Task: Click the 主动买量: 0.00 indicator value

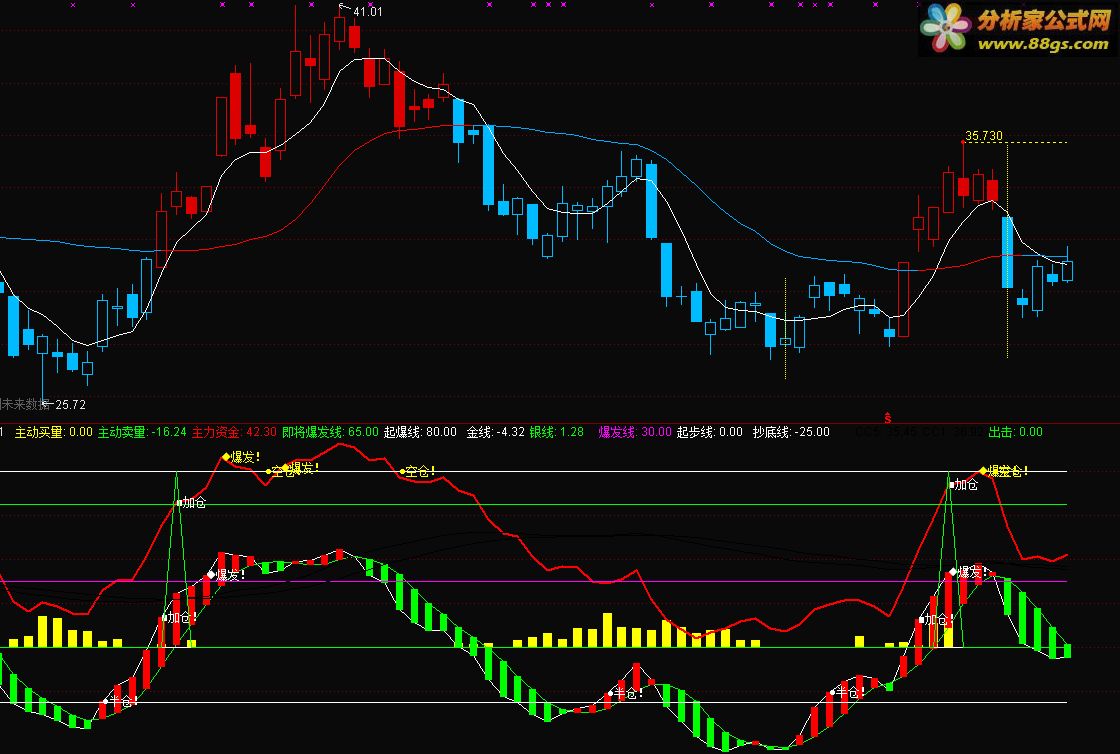Action: click(54, 432)
